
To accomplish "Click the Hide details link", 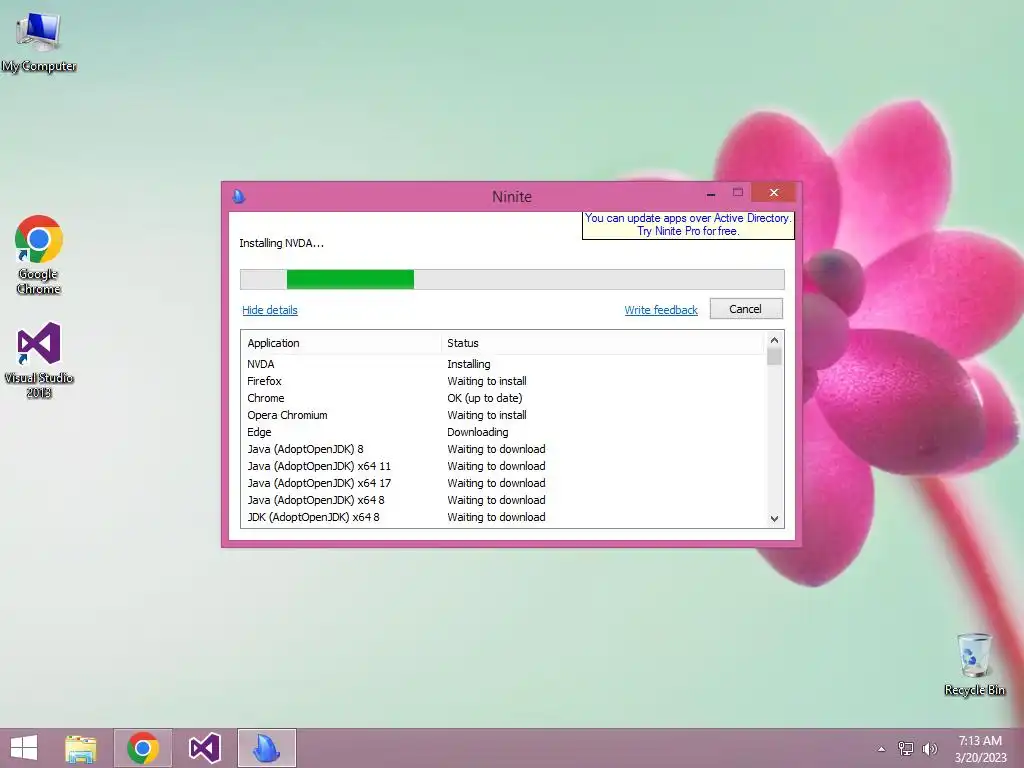I will 270,310.
